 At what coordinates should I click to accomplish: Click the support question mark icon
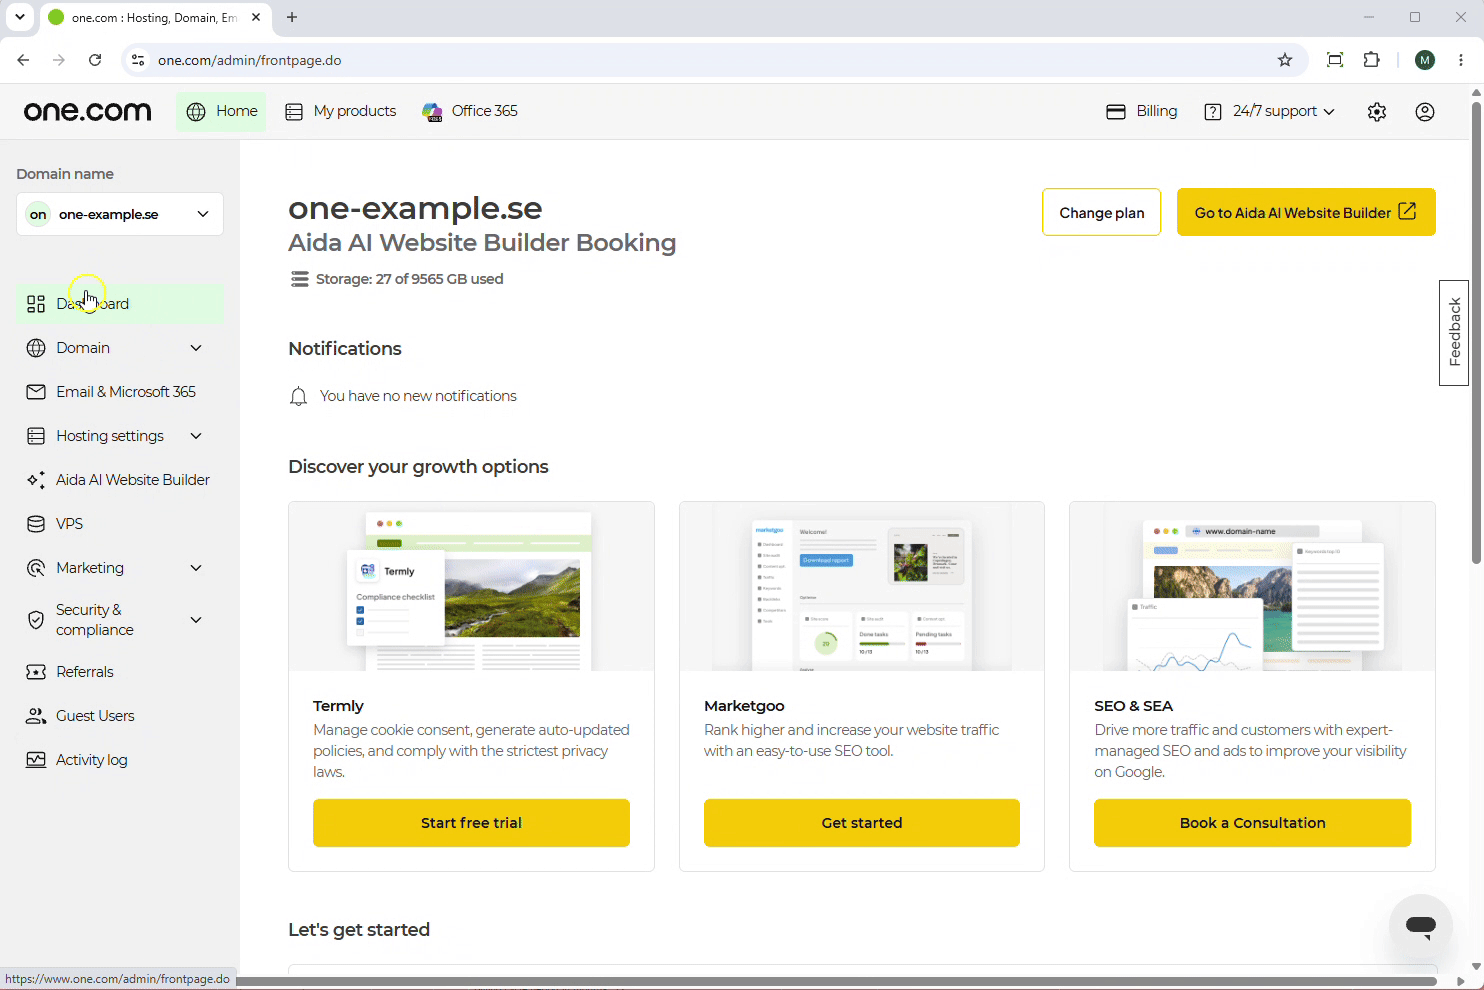1213,112
